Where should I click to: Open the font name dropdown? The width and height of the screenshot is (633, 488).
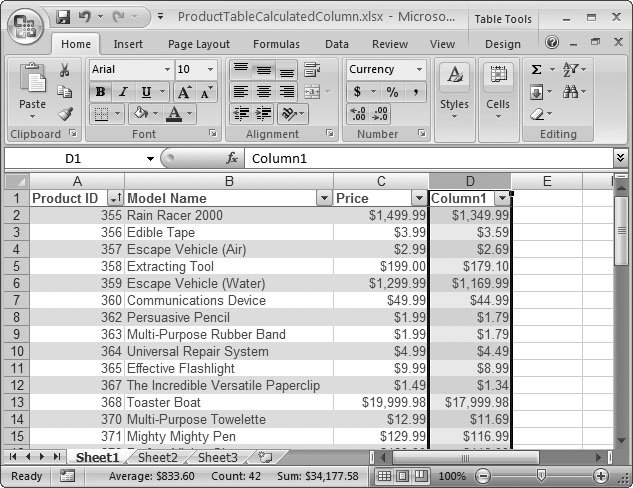[x=167, y=69]
